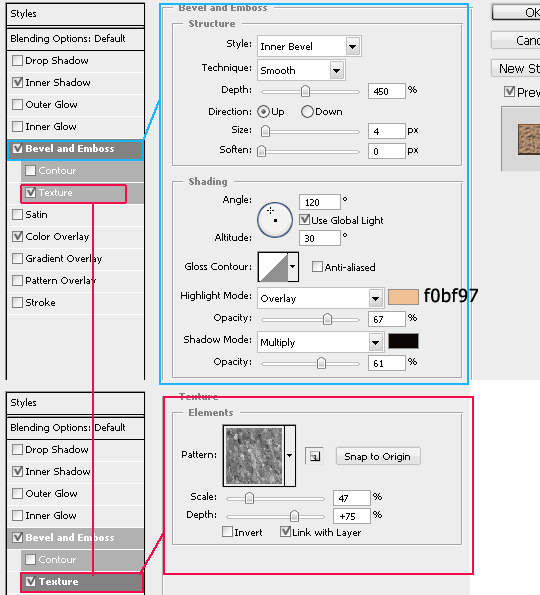Click texture Scale field showing 47

[351, 498]
